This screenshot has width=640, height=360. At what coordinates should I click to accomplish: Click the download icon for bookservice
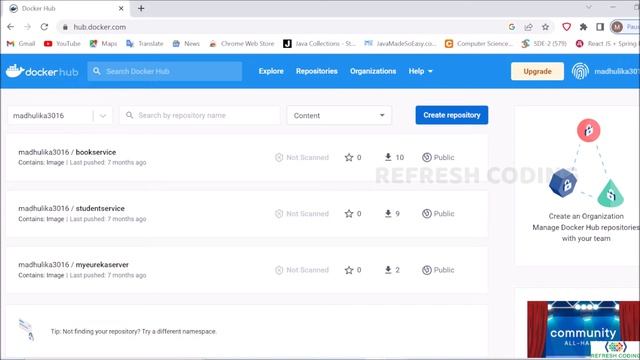pyautogui.click(x=388, y=157)
